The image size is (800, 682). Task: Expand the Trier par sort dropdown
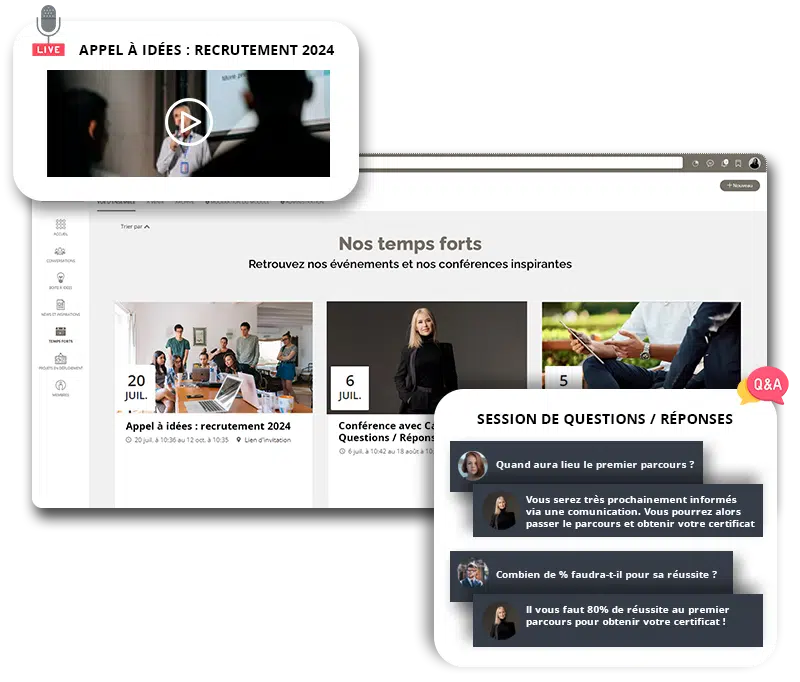[135, 227]
